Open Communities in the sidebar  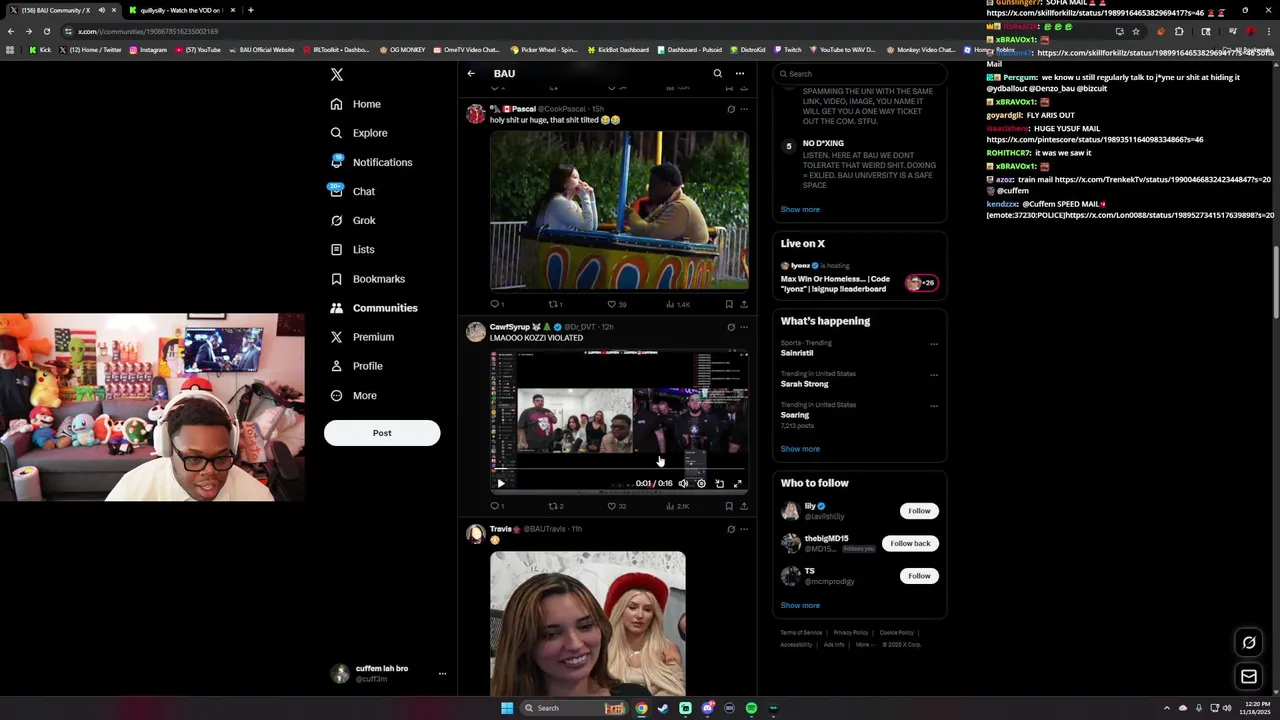(374, 308)
